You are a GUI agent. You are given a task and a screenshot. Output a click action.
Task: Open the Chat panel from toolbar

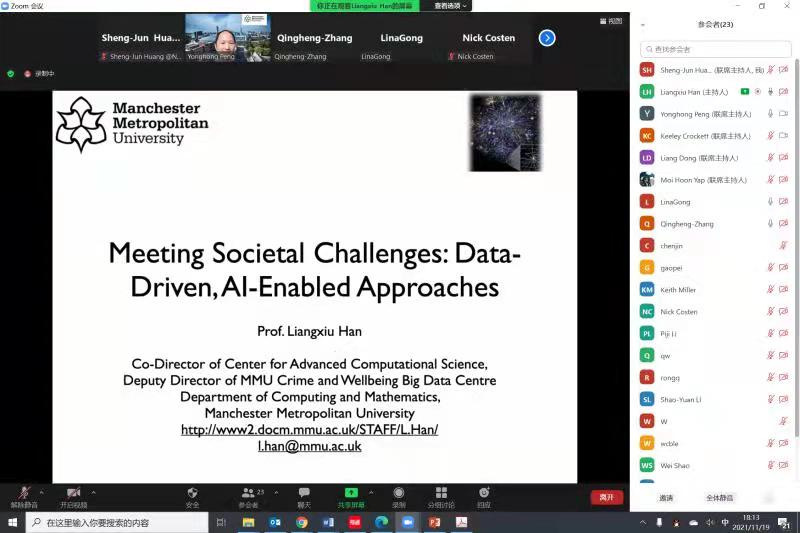304,493
